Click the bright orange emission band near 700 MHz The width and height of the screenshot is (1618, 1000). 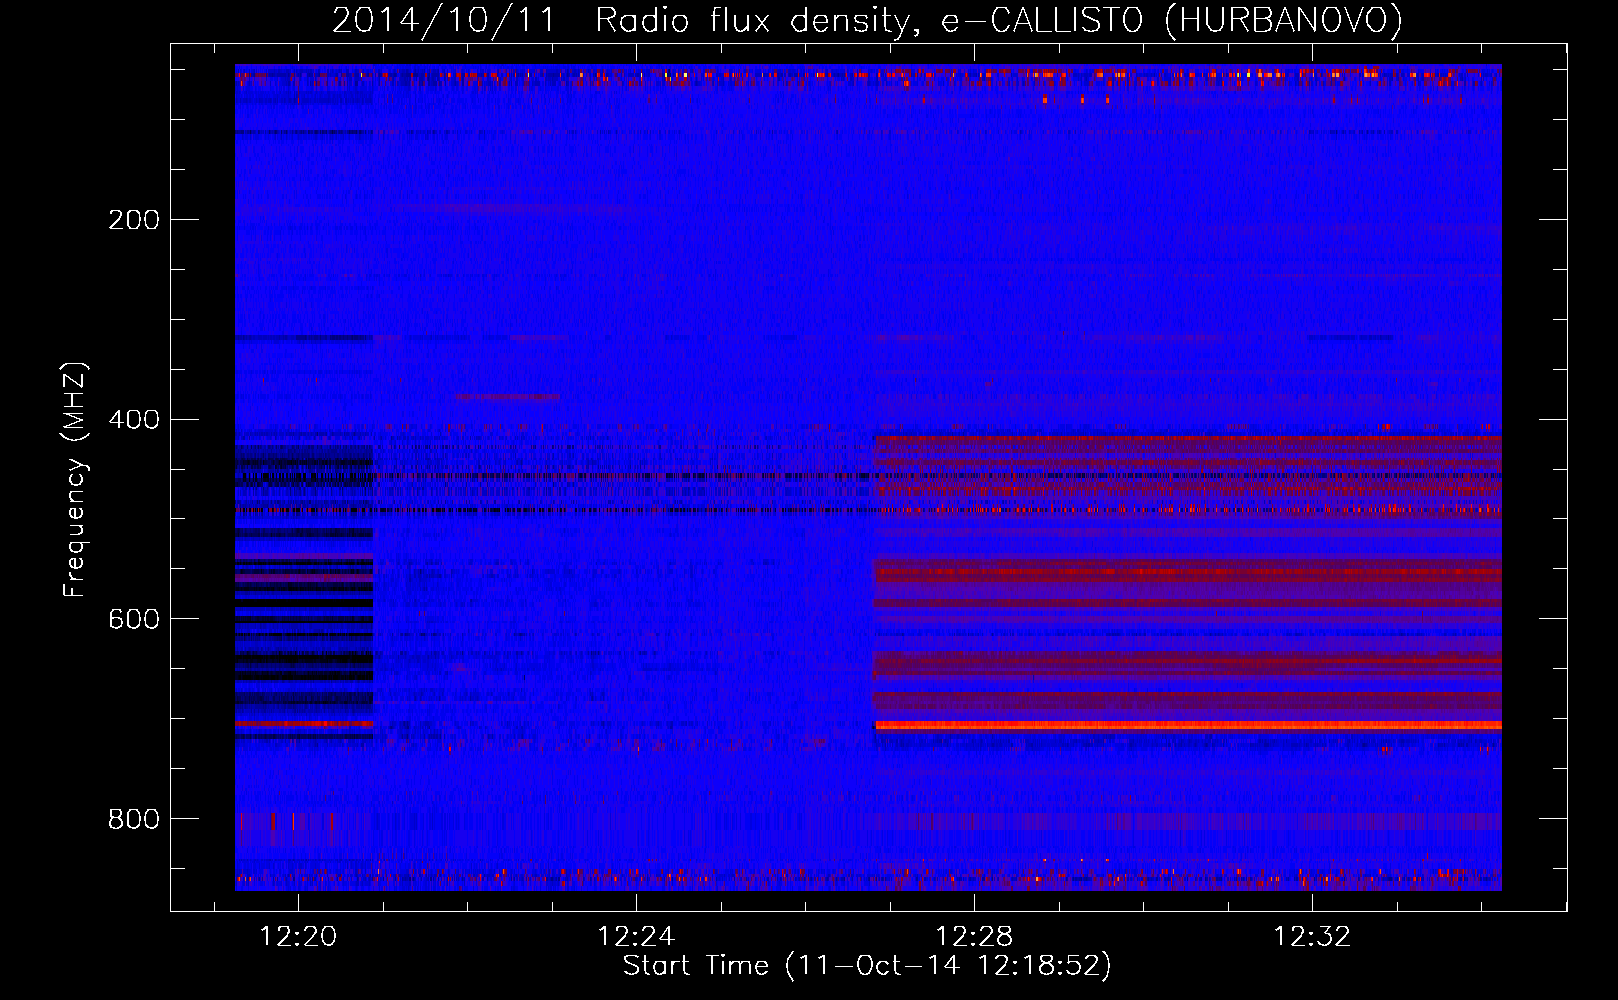1188,725
